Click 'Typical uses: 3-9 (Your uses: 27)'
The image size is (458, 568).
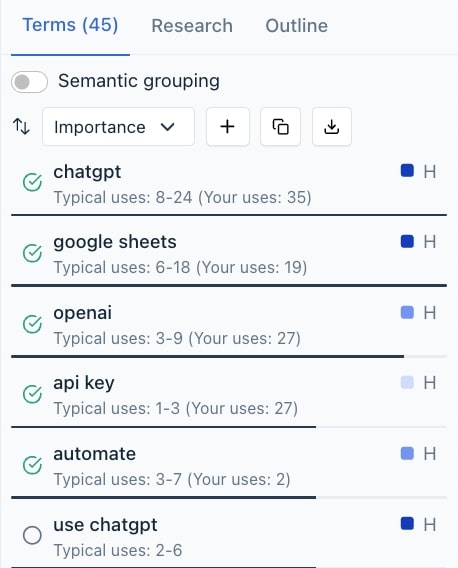[177, 339]
